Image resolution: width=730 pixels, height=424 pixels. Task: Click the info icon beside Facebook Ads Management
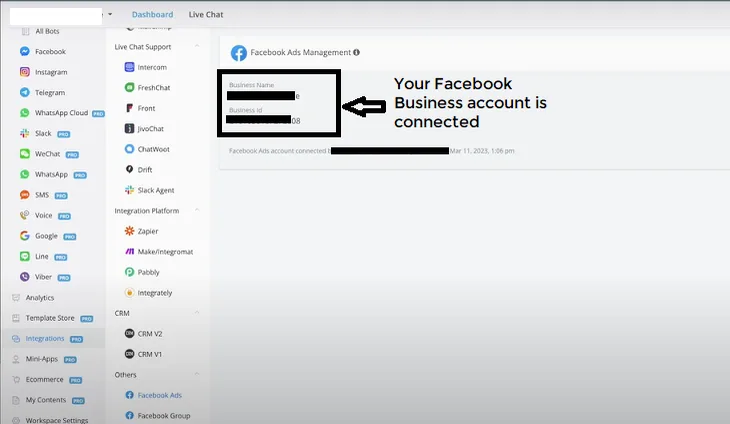pos(357,52)
